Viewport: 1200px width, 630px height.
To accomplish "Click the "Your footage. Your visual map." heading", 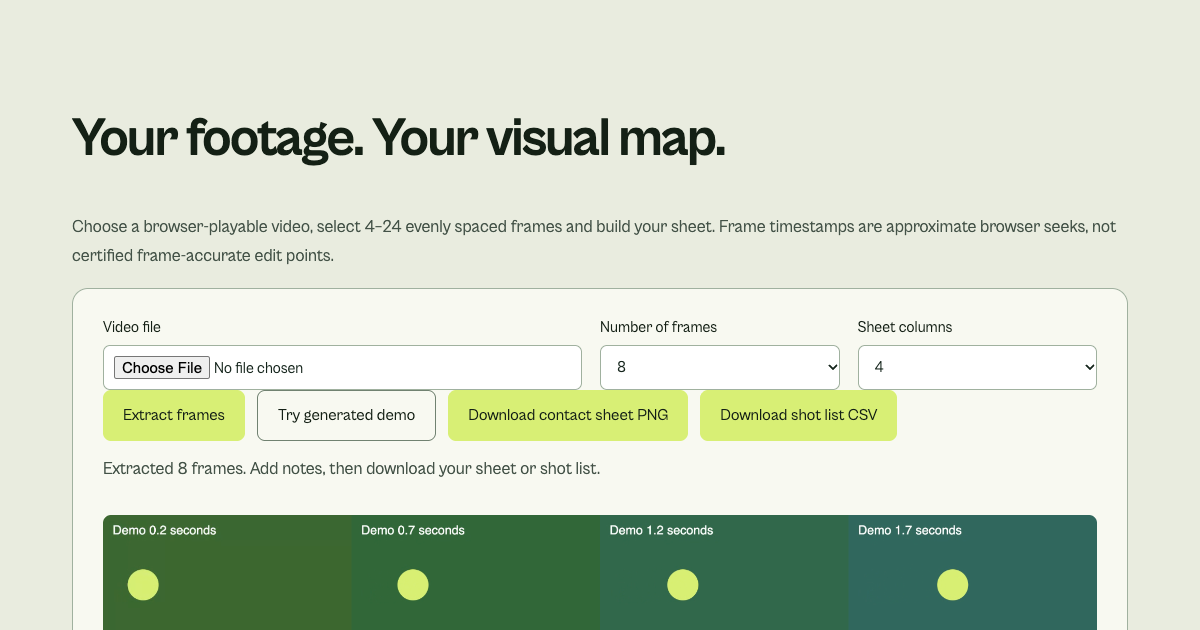I will tap(398, 137).
